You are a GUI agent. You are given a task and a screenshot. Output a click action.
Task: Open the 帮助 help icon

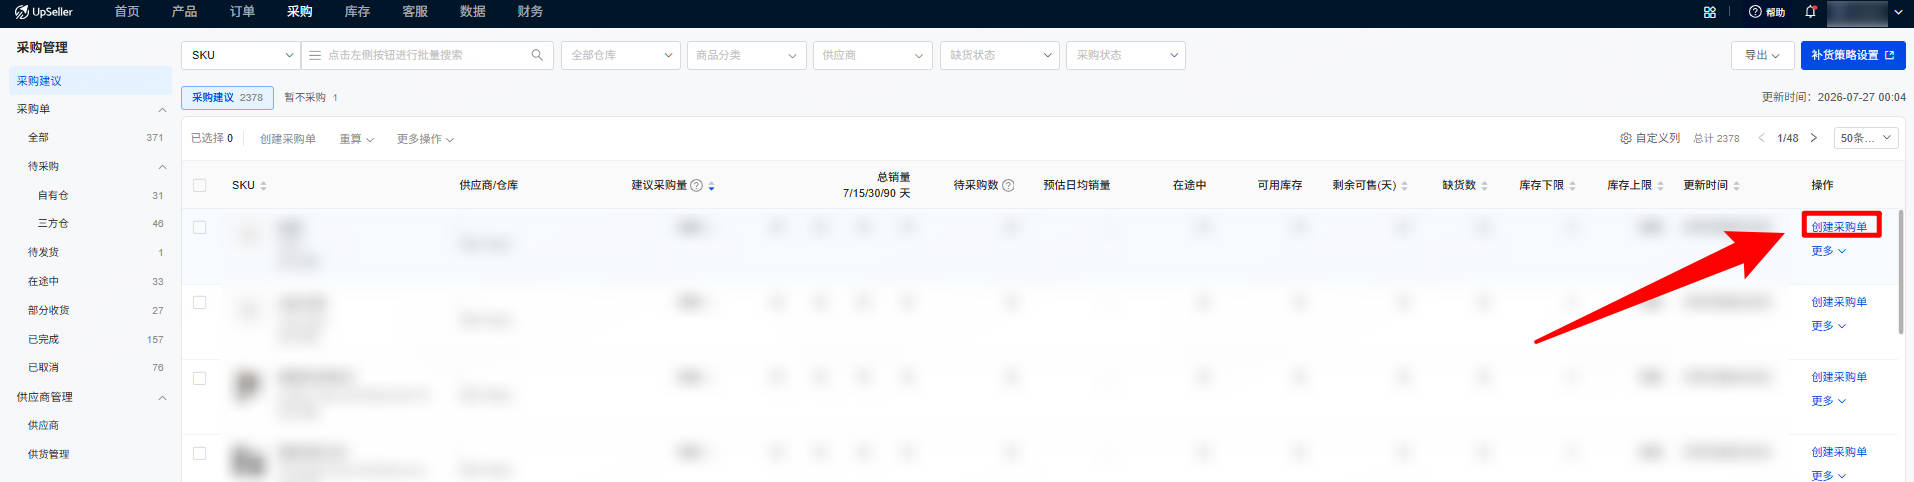[x=1767, y=12]
